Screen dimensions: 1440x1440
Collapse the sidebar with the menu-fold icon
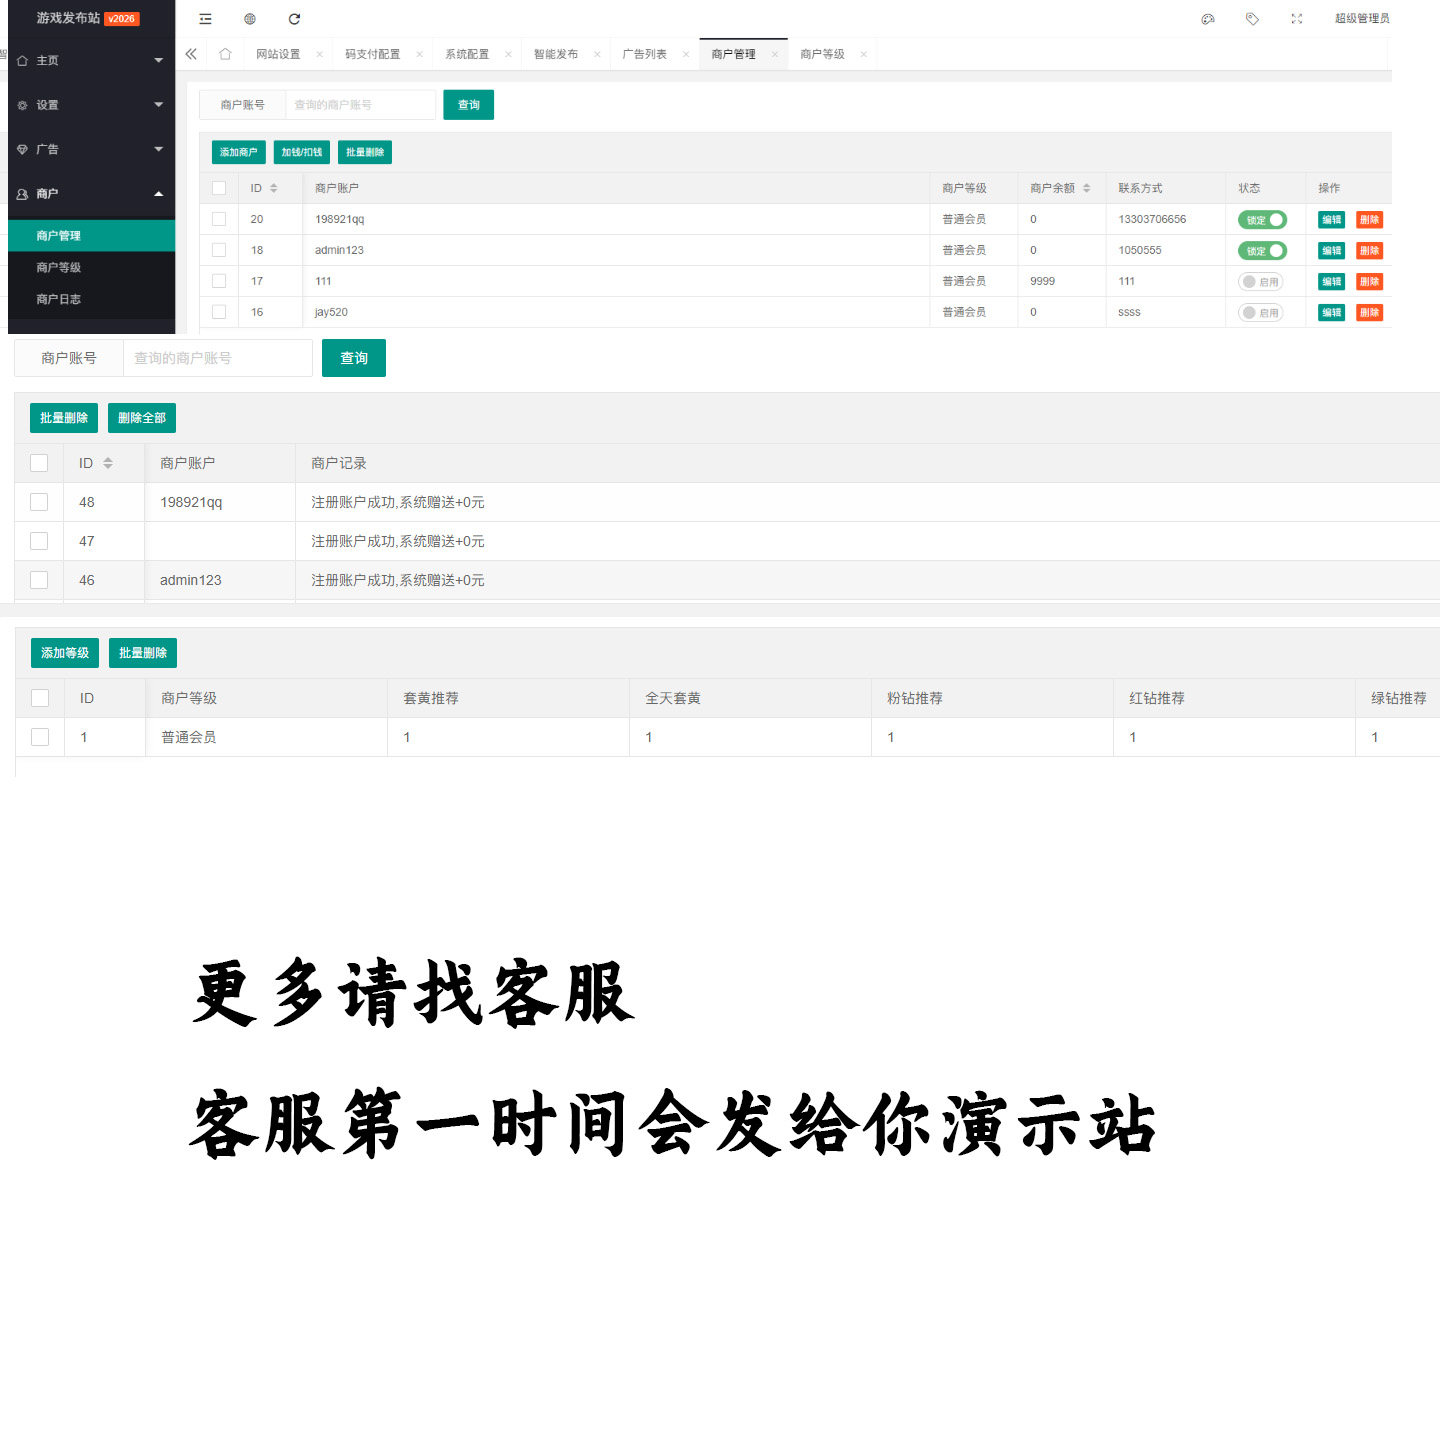click(x=205, y=19)
